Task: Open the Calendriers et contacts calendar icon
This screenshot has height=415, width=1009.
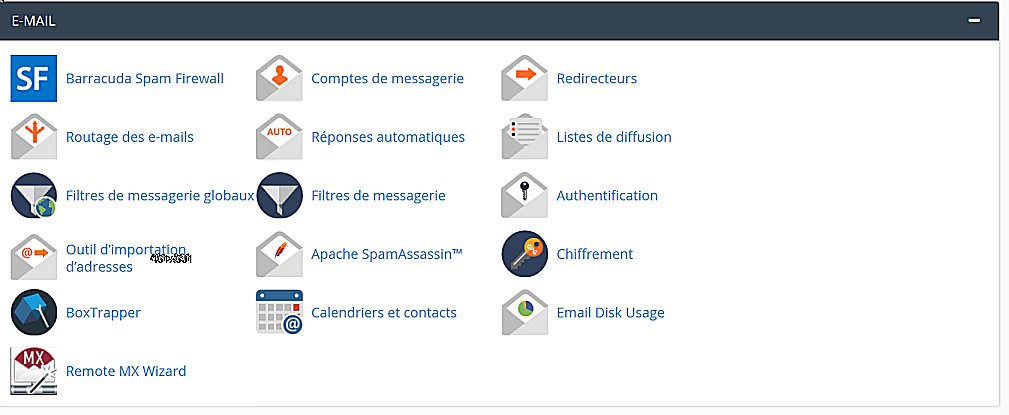Action: point(279,313)
